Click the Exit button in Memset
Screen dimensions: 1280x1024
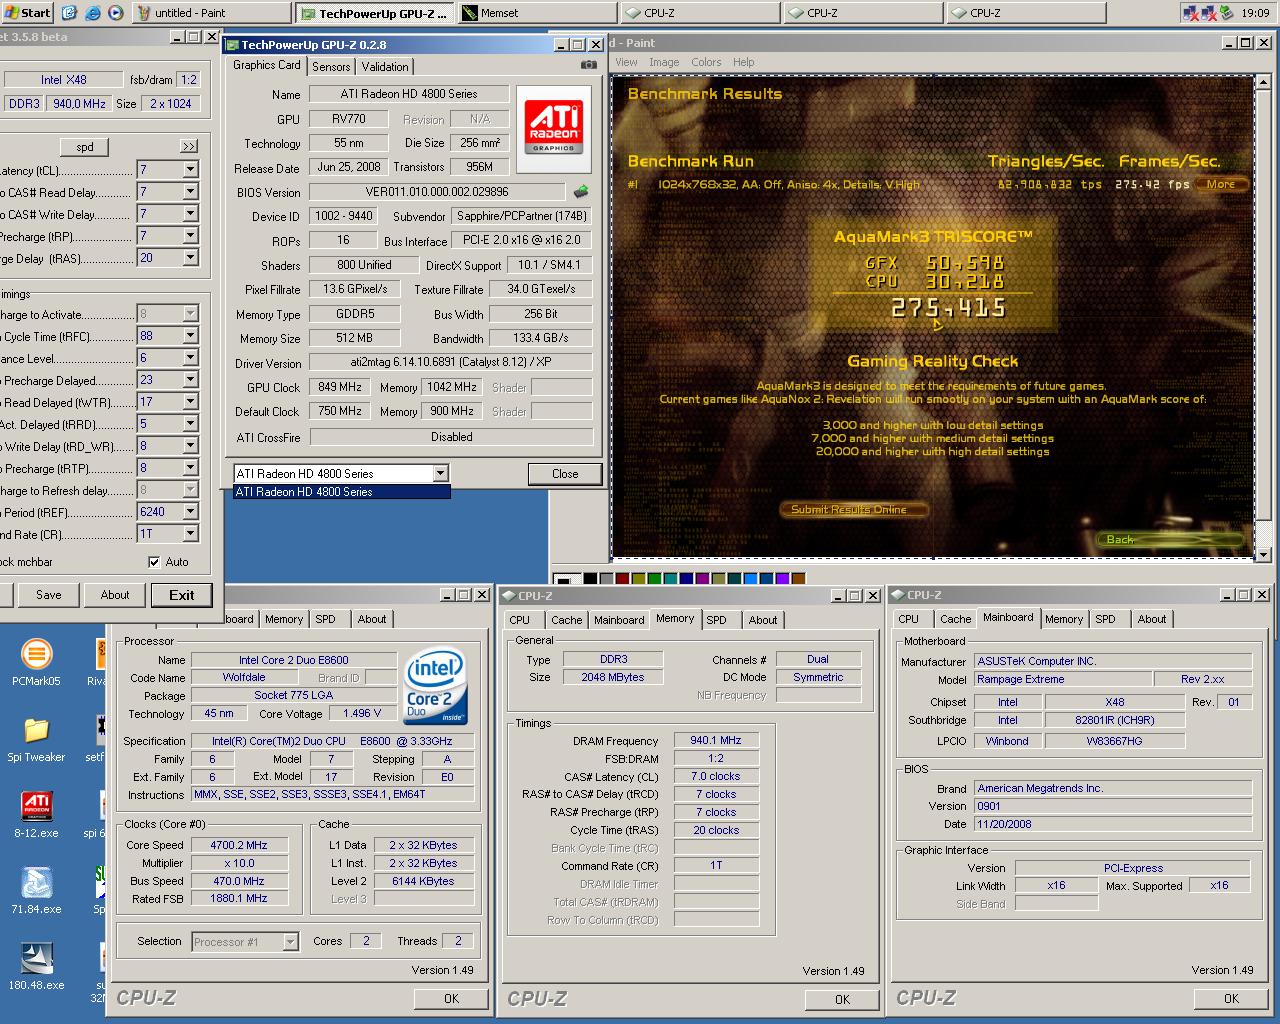[x=182, y=595]
